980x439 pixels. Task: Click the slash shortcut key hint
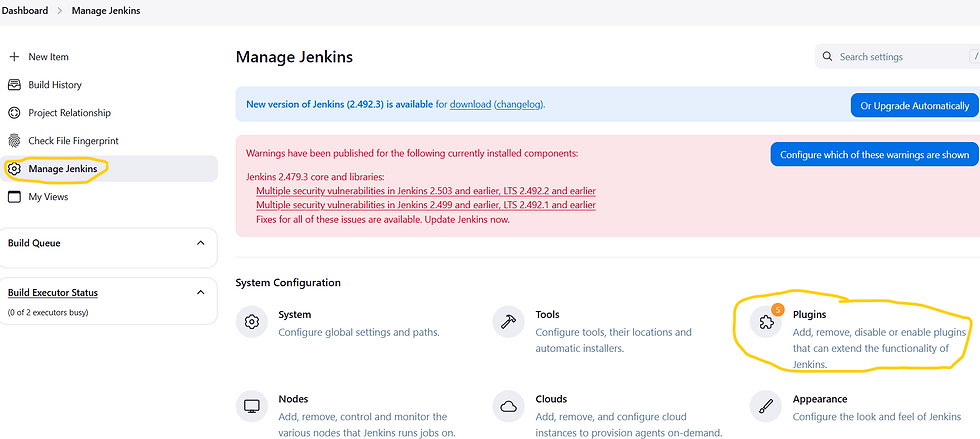tap(975, 56)
